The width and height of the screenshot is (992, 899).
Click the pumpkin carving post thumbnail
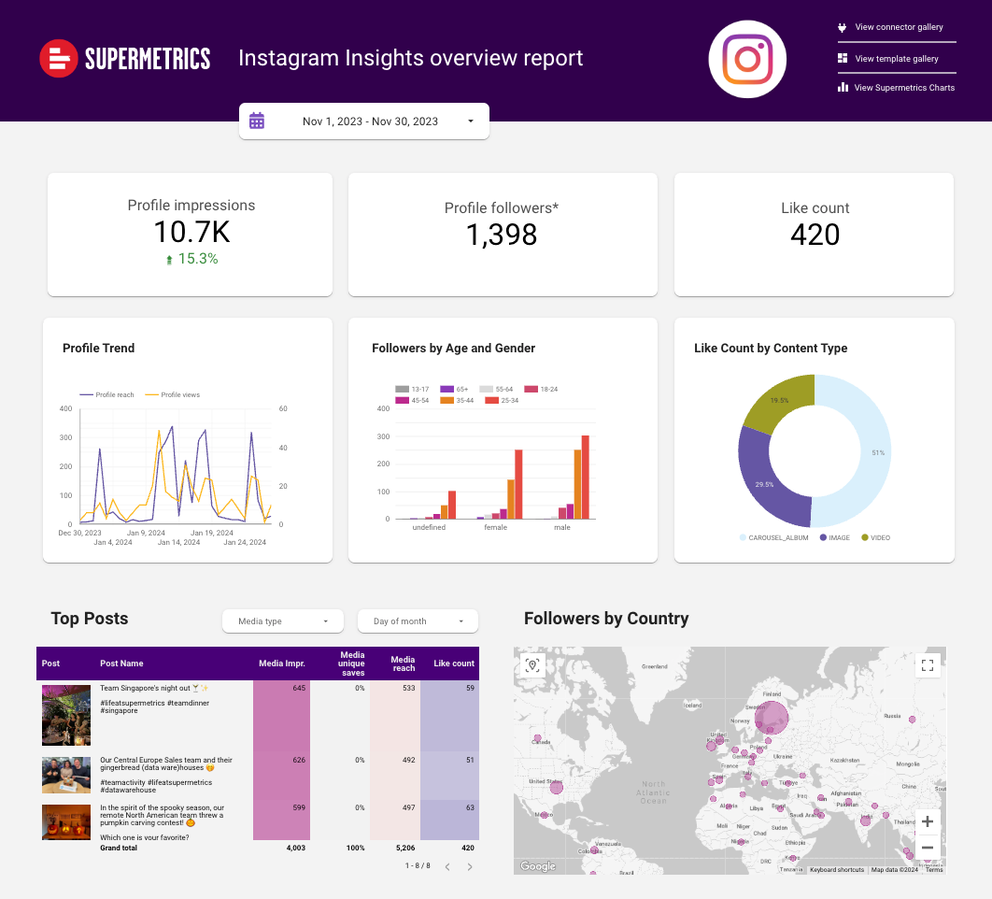pyautogui.click(x=66, y=822)
